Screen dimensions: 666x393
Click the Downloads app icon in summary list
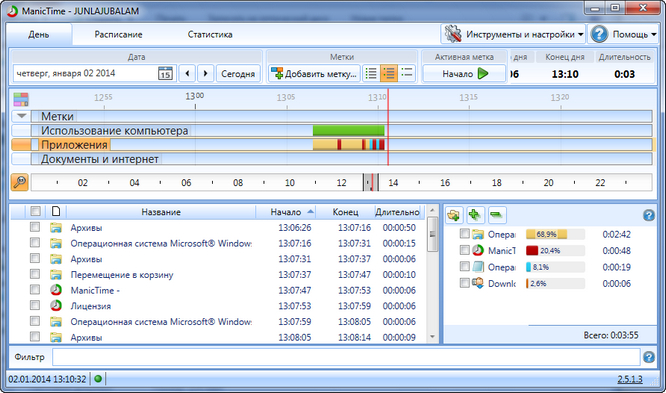click(x=478, y=283)
